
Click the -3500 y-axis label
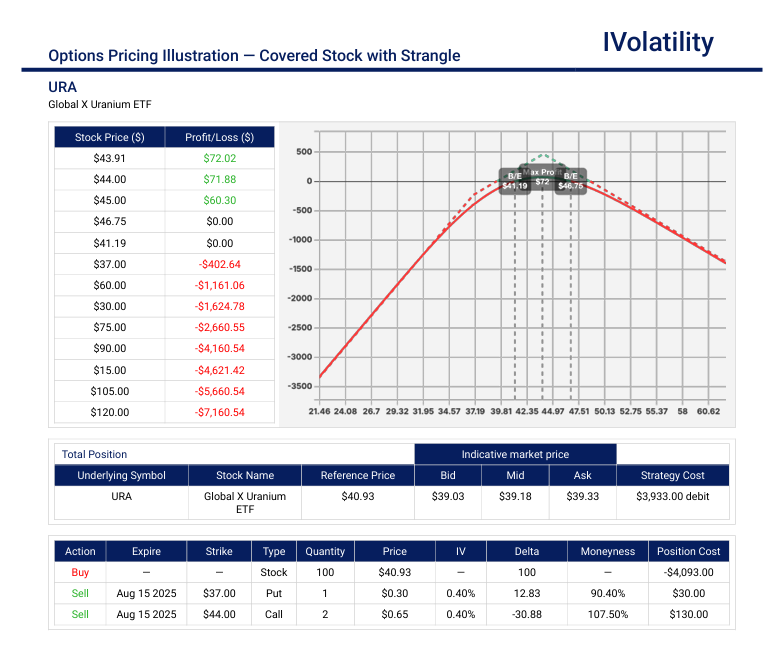[x=300, y=386]
